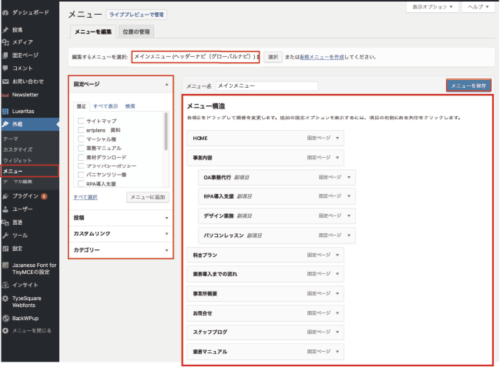
Task: Expand the 投稿 accordion section
Action: pos(121,218)
